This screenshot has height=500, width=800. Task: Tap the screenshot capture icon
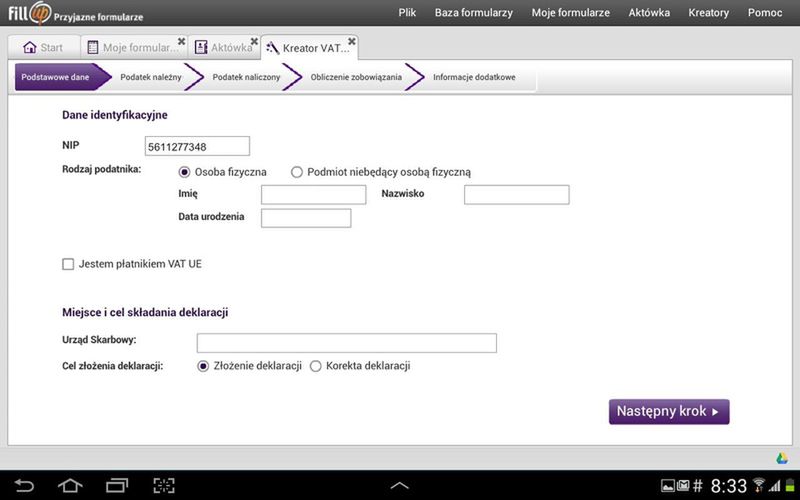(164, 485)
